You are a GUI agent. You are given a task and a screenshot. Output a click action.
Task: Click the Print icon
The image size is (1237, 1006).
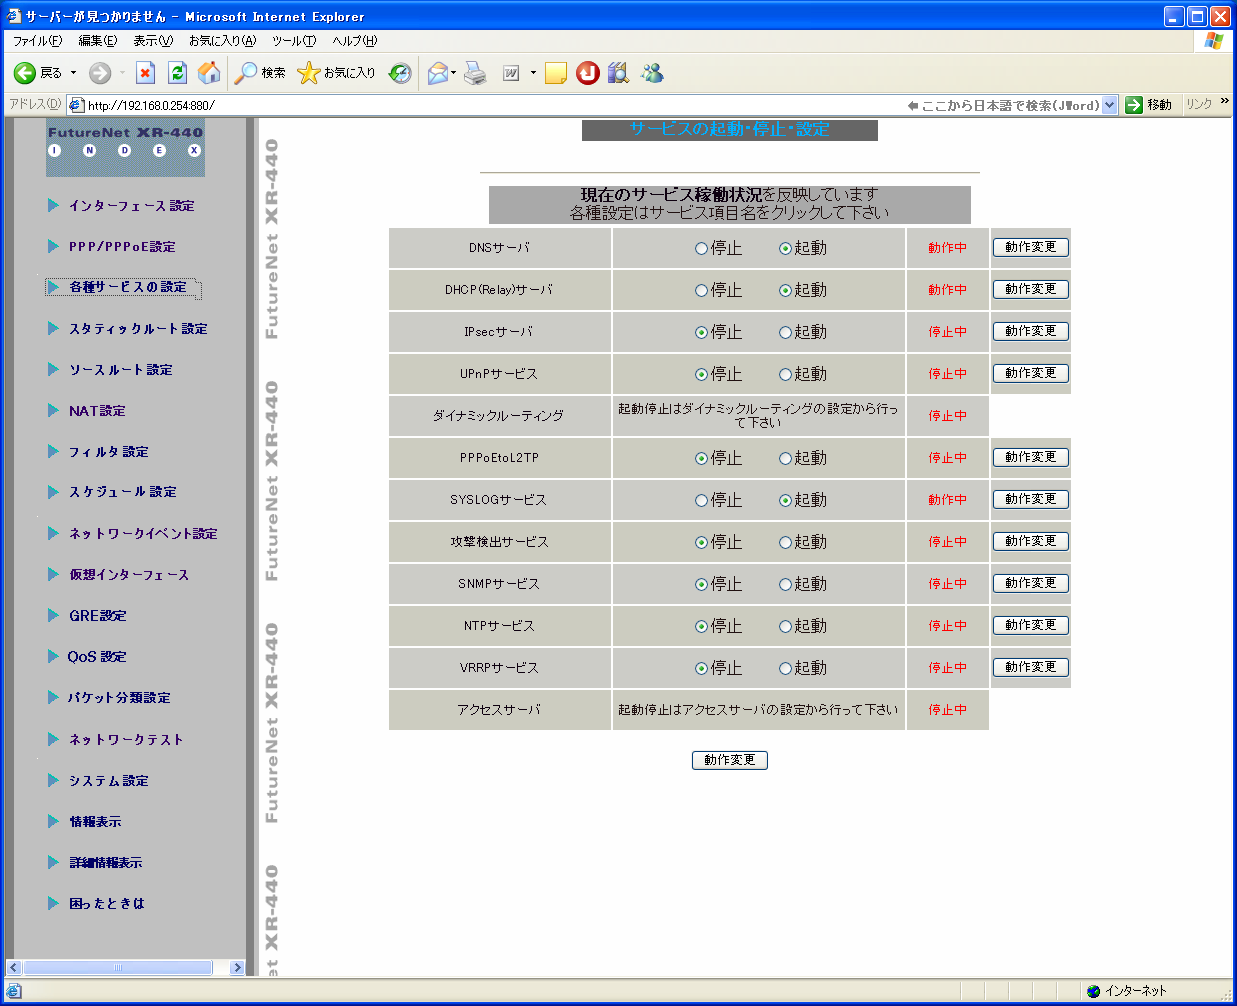(x=475, y=73)
